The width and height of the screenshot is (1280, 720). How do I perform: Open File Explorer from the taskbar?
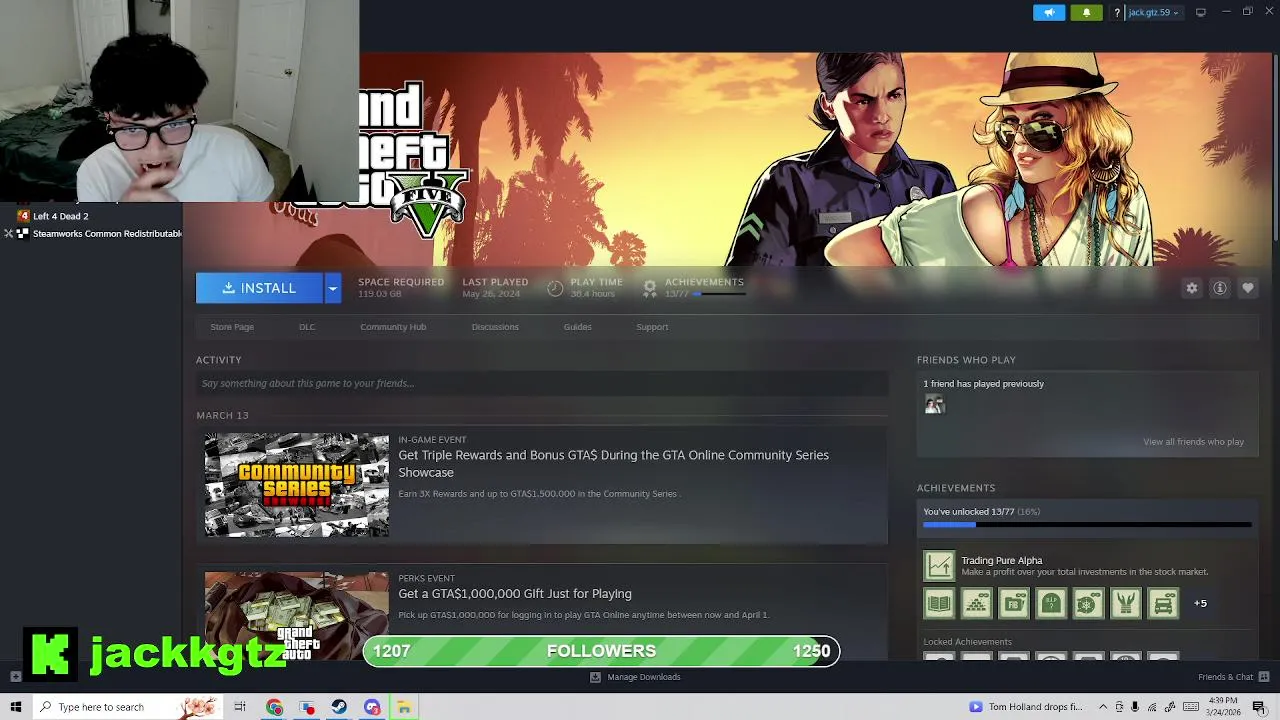404,707
